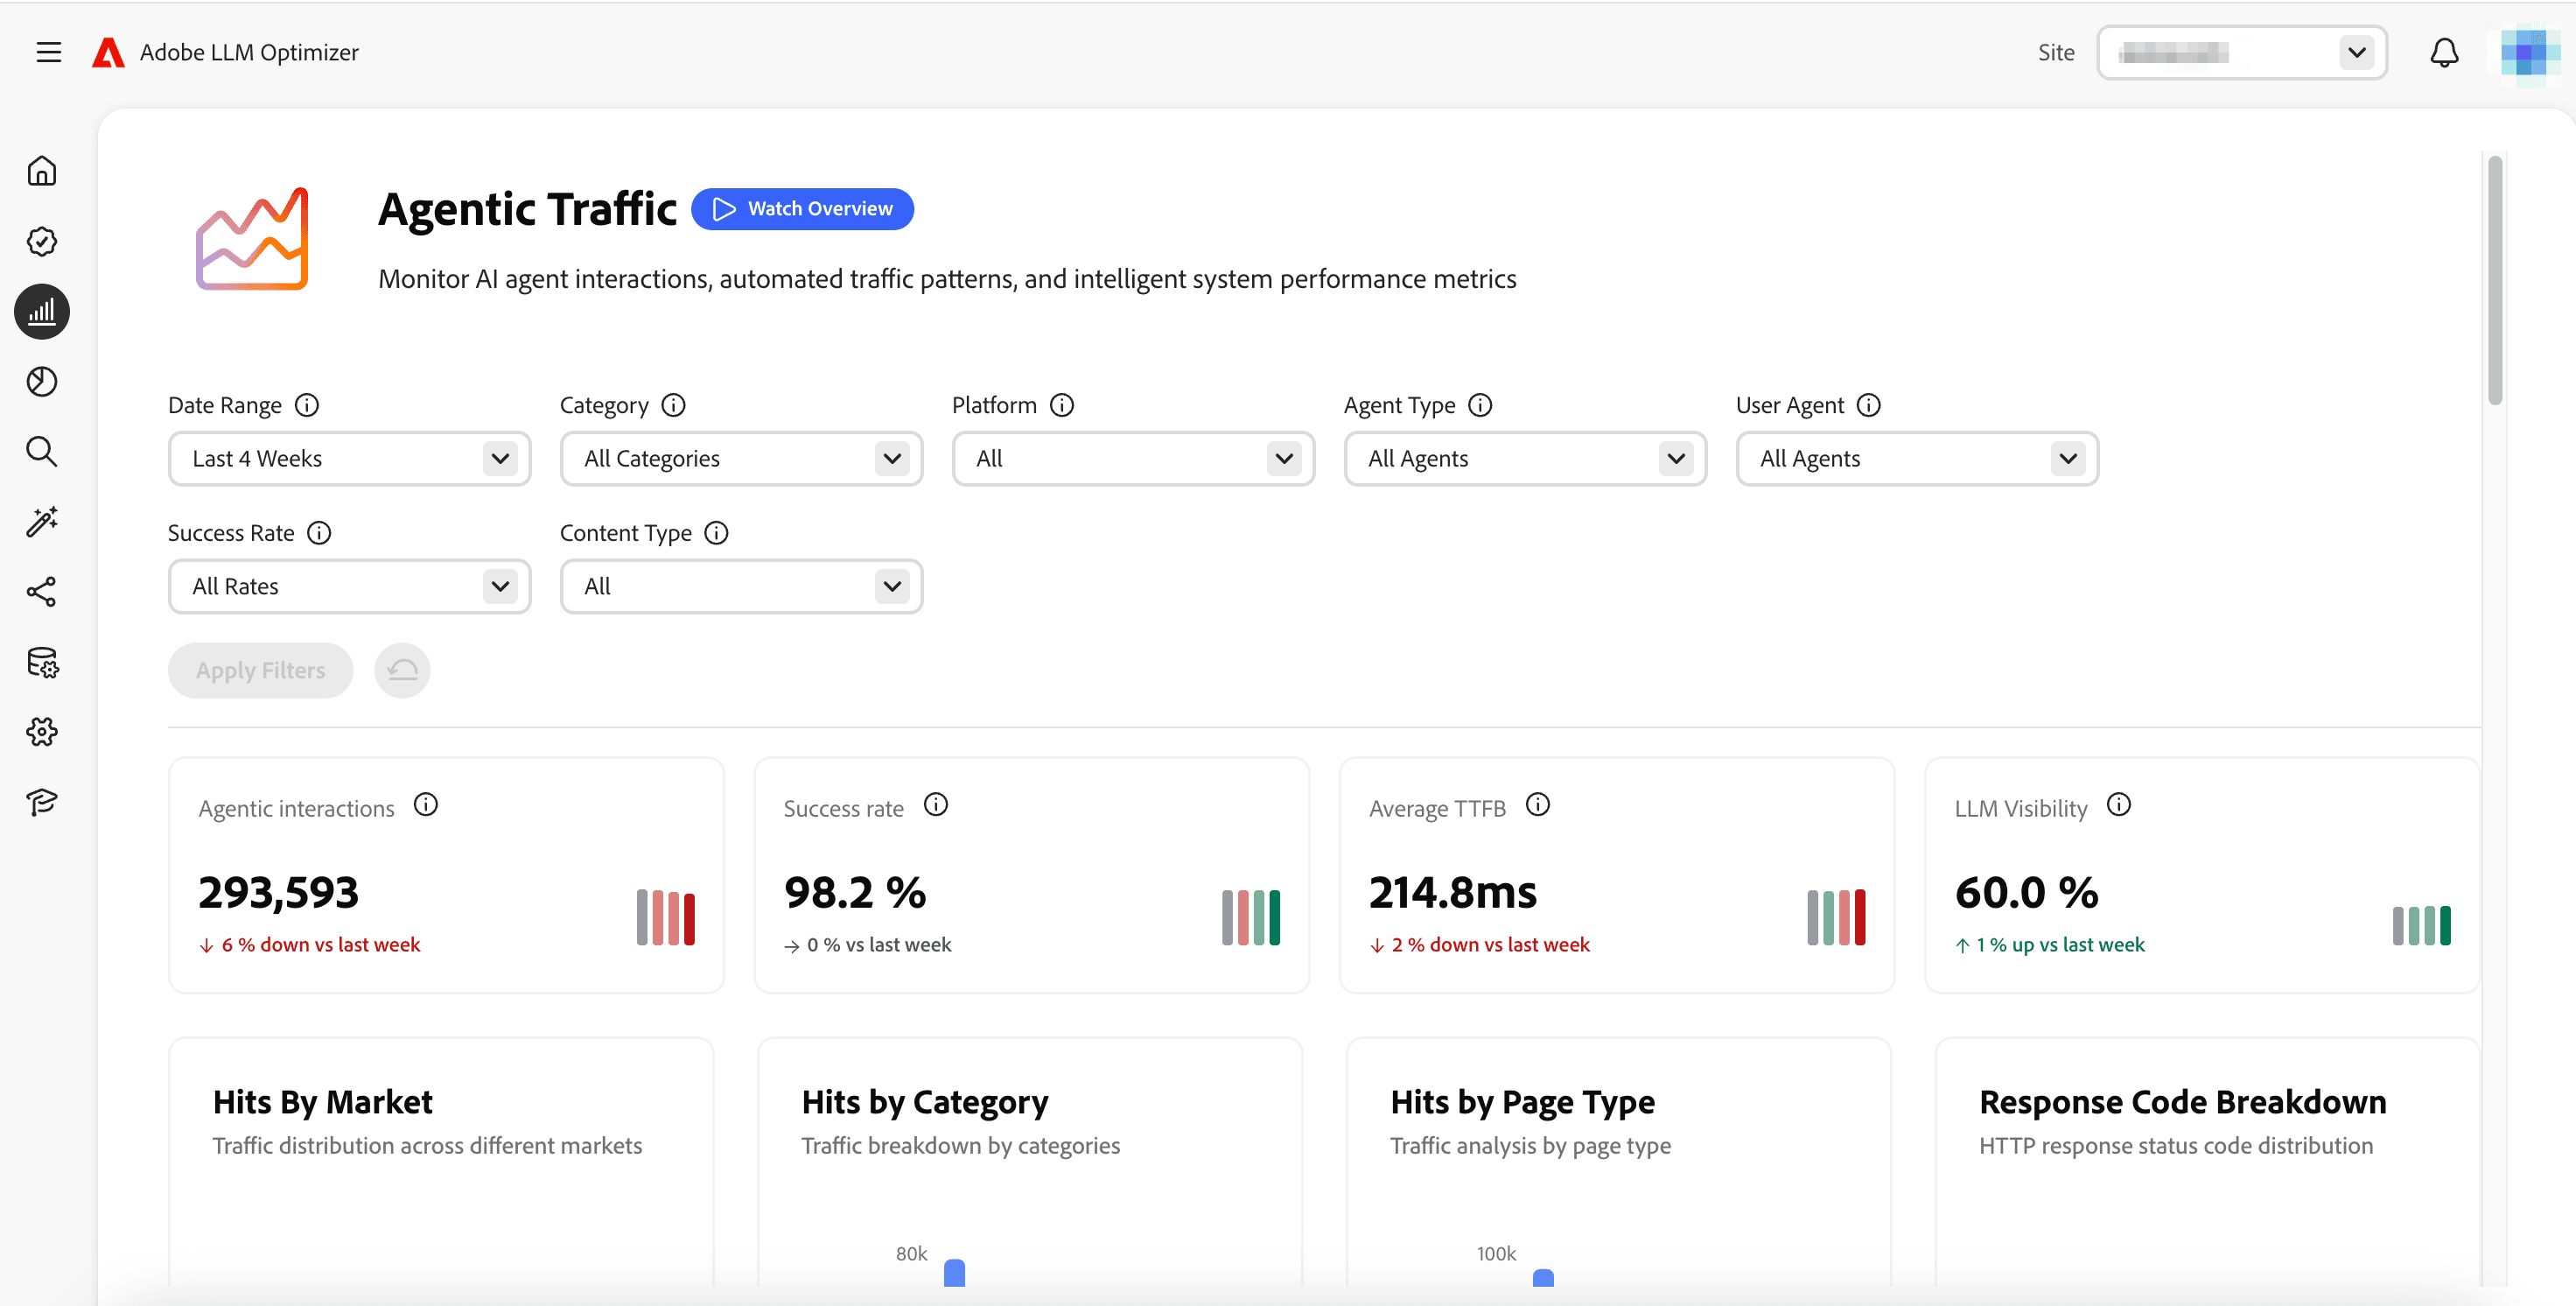Click the 293,593 interactions value
The height and width of the screenshot is (1306, 2576).
pyautogui.click(x=278, y=893)
